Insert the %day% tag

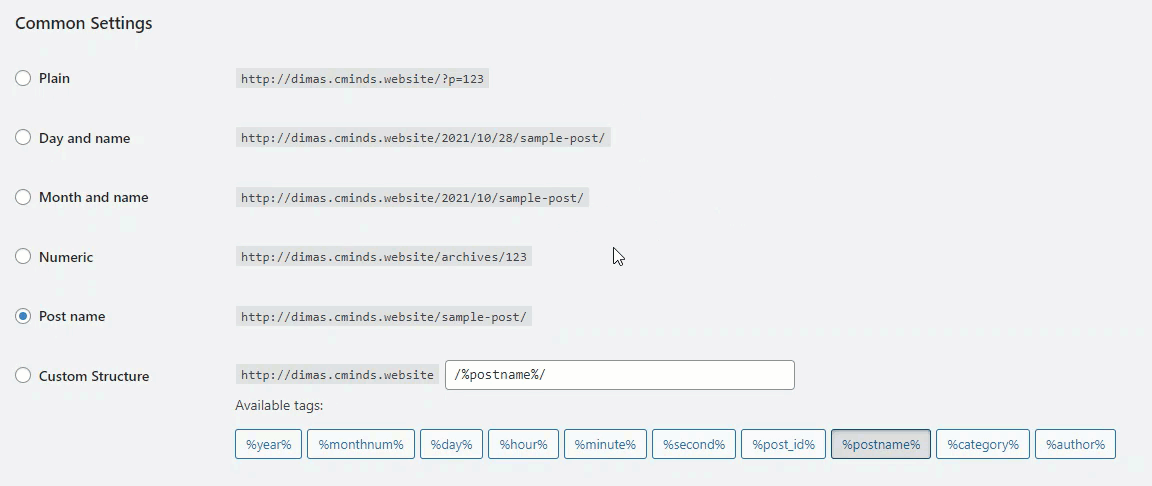pyautogui.click(x=451, y=444)
